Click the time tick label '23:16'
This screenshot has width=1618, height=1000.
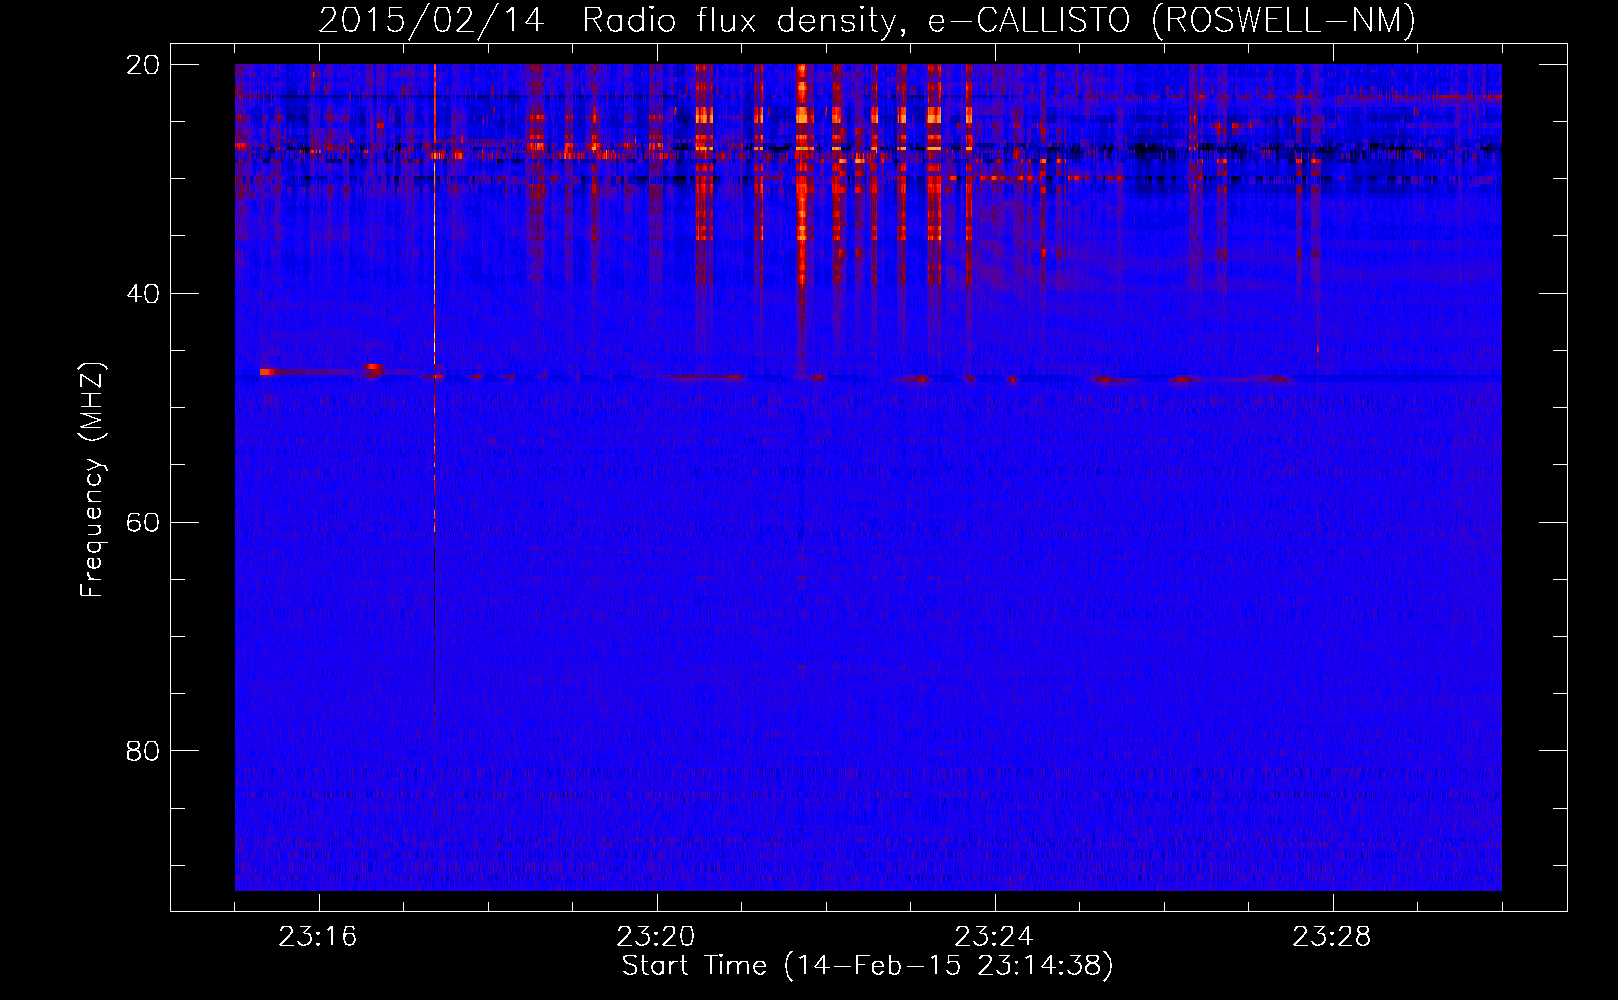pyautogui.click(x=318, y=937)
